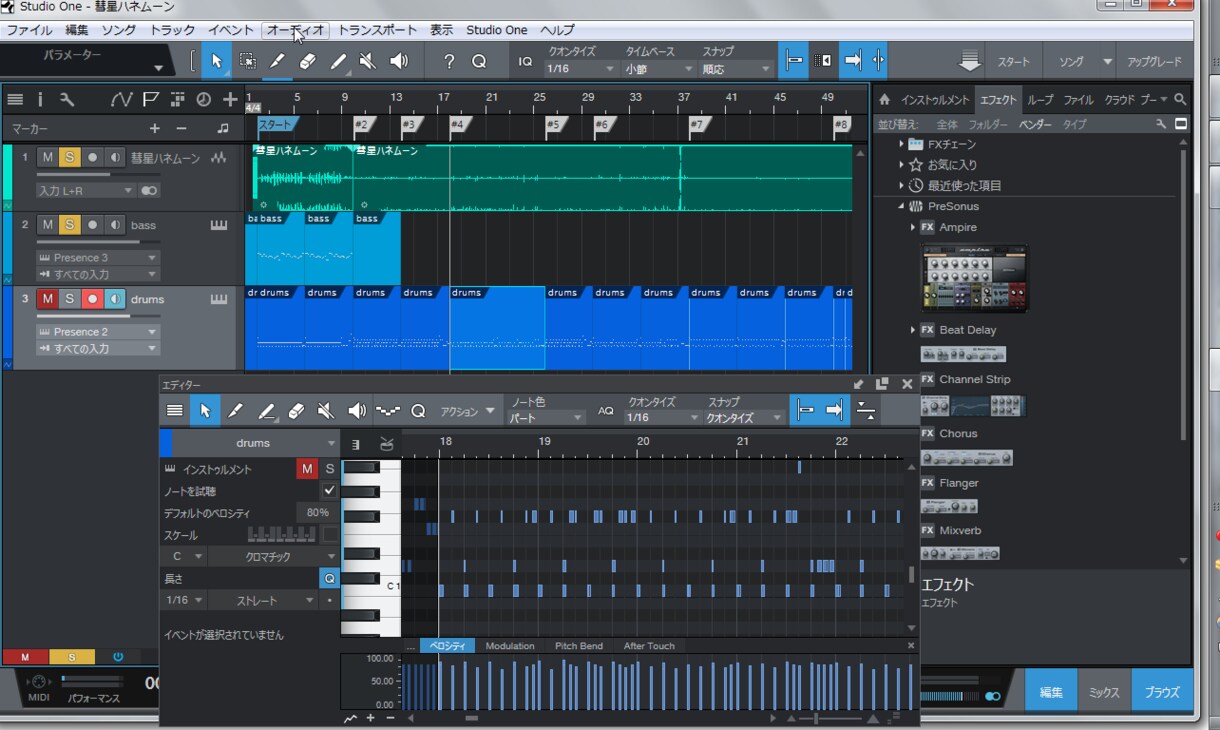Toggle input monitor on the drums track

(115, 298)
